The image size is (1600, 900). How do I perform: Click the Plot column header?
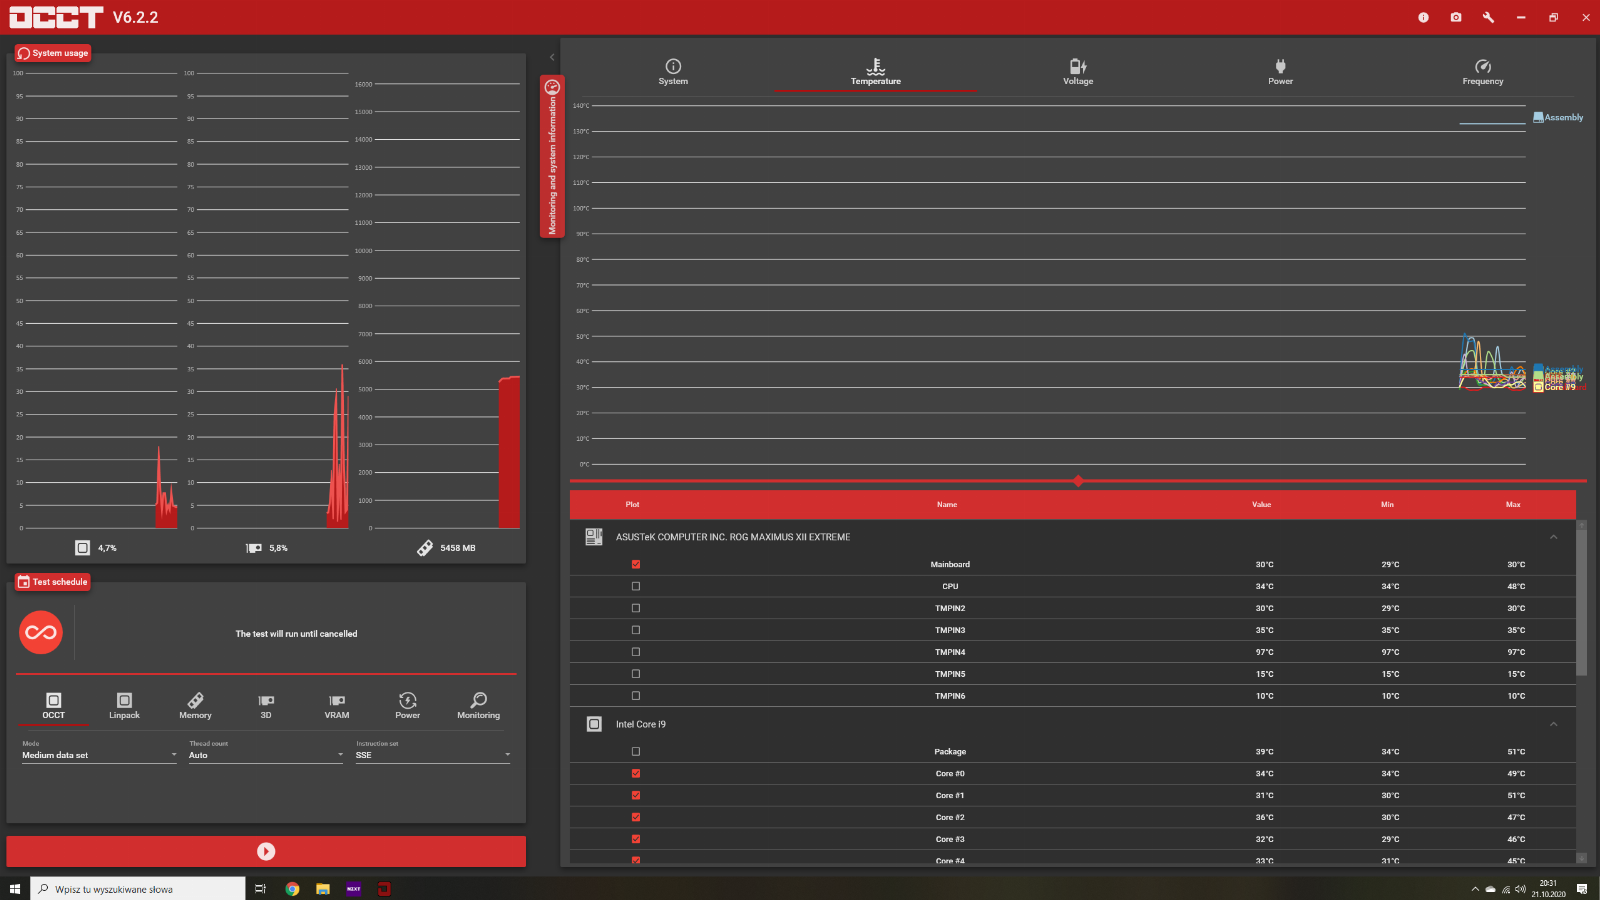point(633,505)
